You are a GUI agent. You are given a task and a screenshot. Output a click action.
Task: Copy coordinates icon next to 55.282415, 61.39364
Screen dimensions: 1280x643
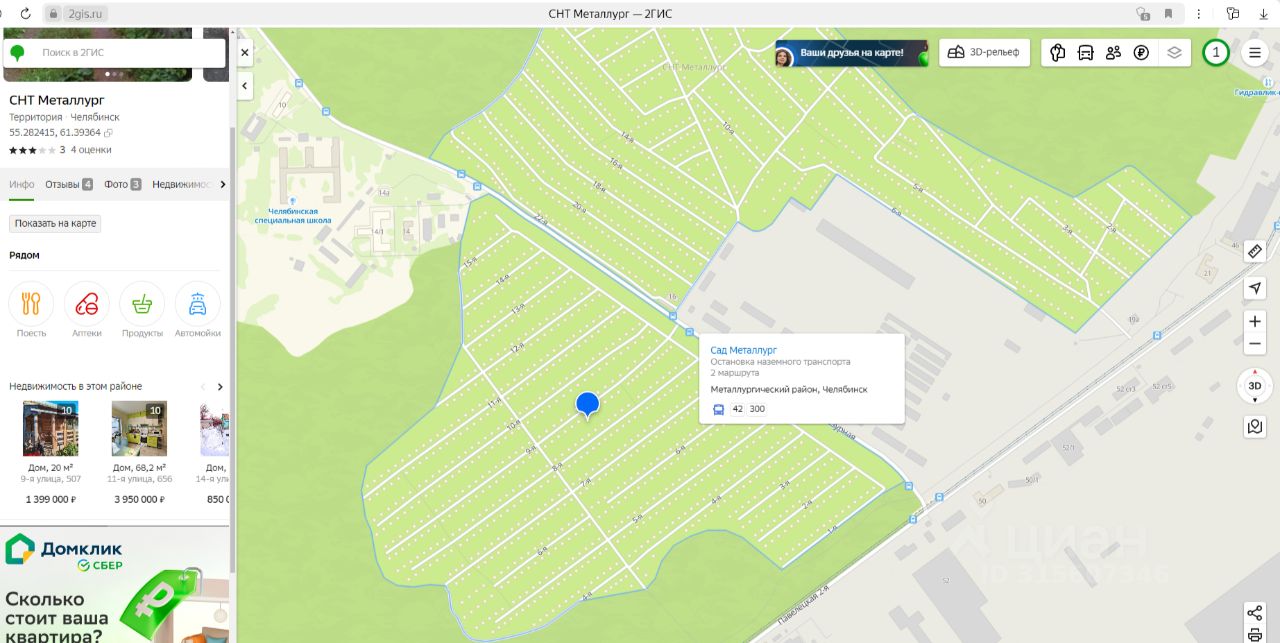[108, 133]
